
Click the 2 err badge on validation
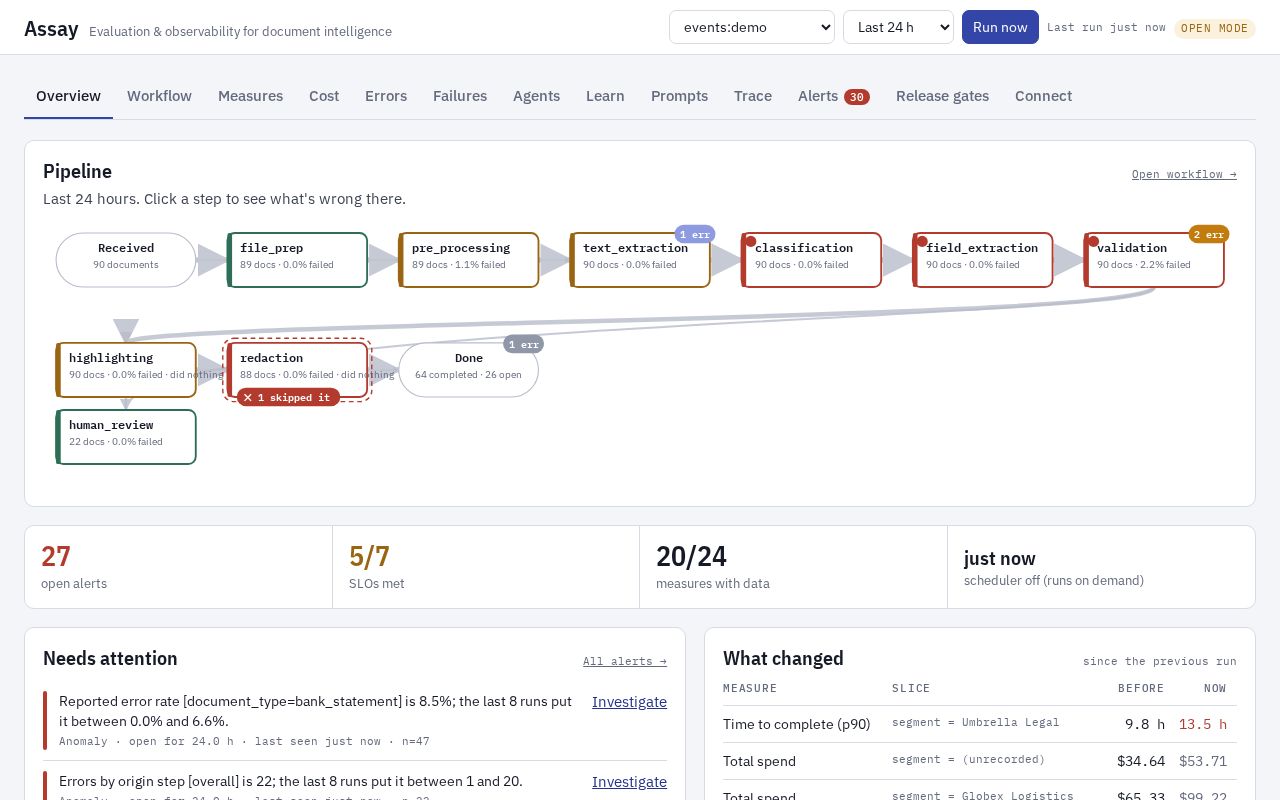(1208, 234)
